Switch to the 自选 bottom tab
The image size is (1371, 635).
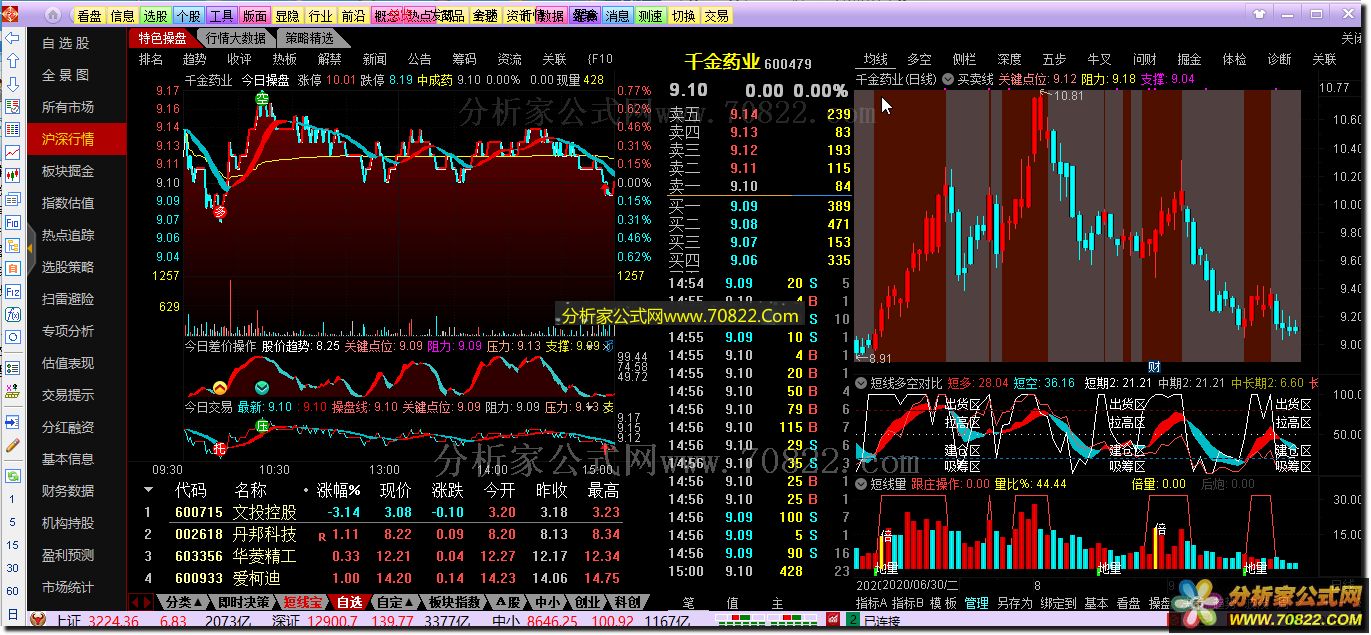click(x=349, y=602)
